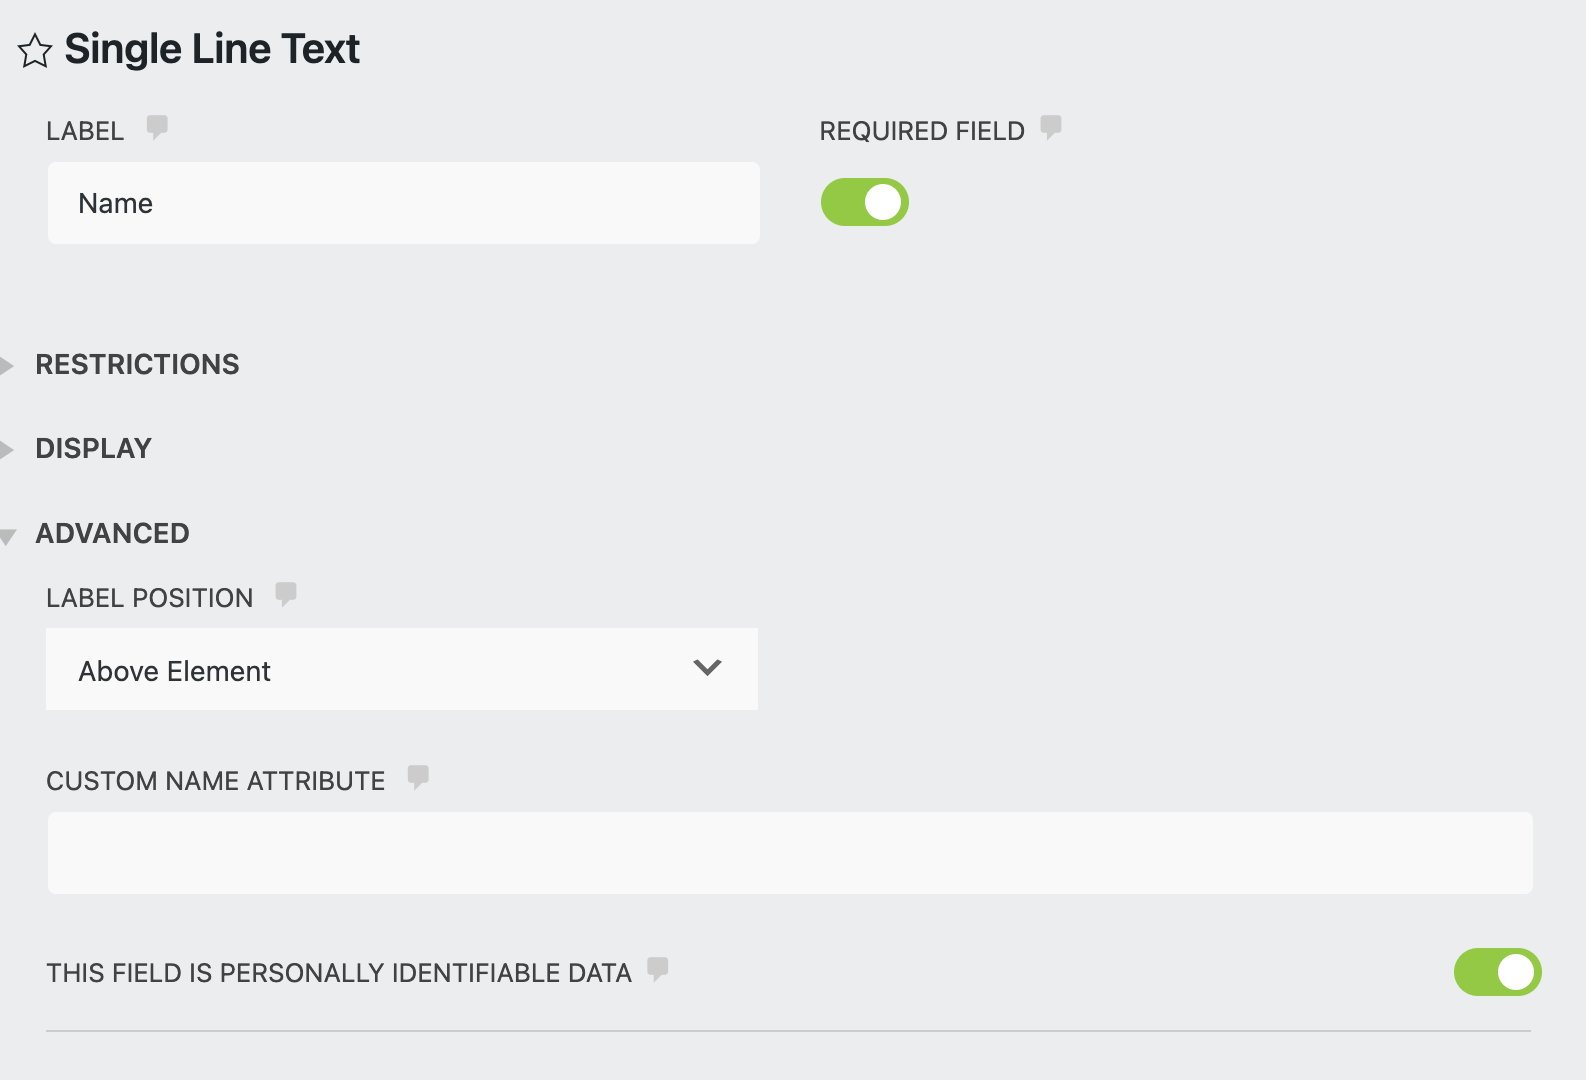Expand the Restrictions section arrow
The height and width of the screenshot is (1080, 1586).
[8, 365]
